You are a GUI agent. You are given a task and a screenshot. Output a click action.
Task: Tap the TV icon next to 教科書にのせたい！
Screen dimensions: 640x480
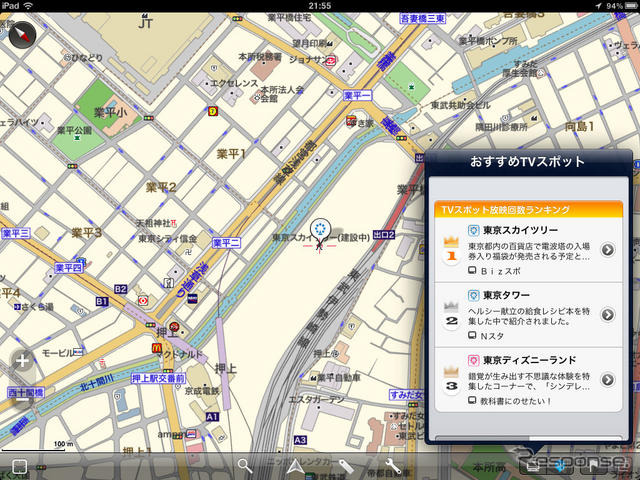coord(472,400)
